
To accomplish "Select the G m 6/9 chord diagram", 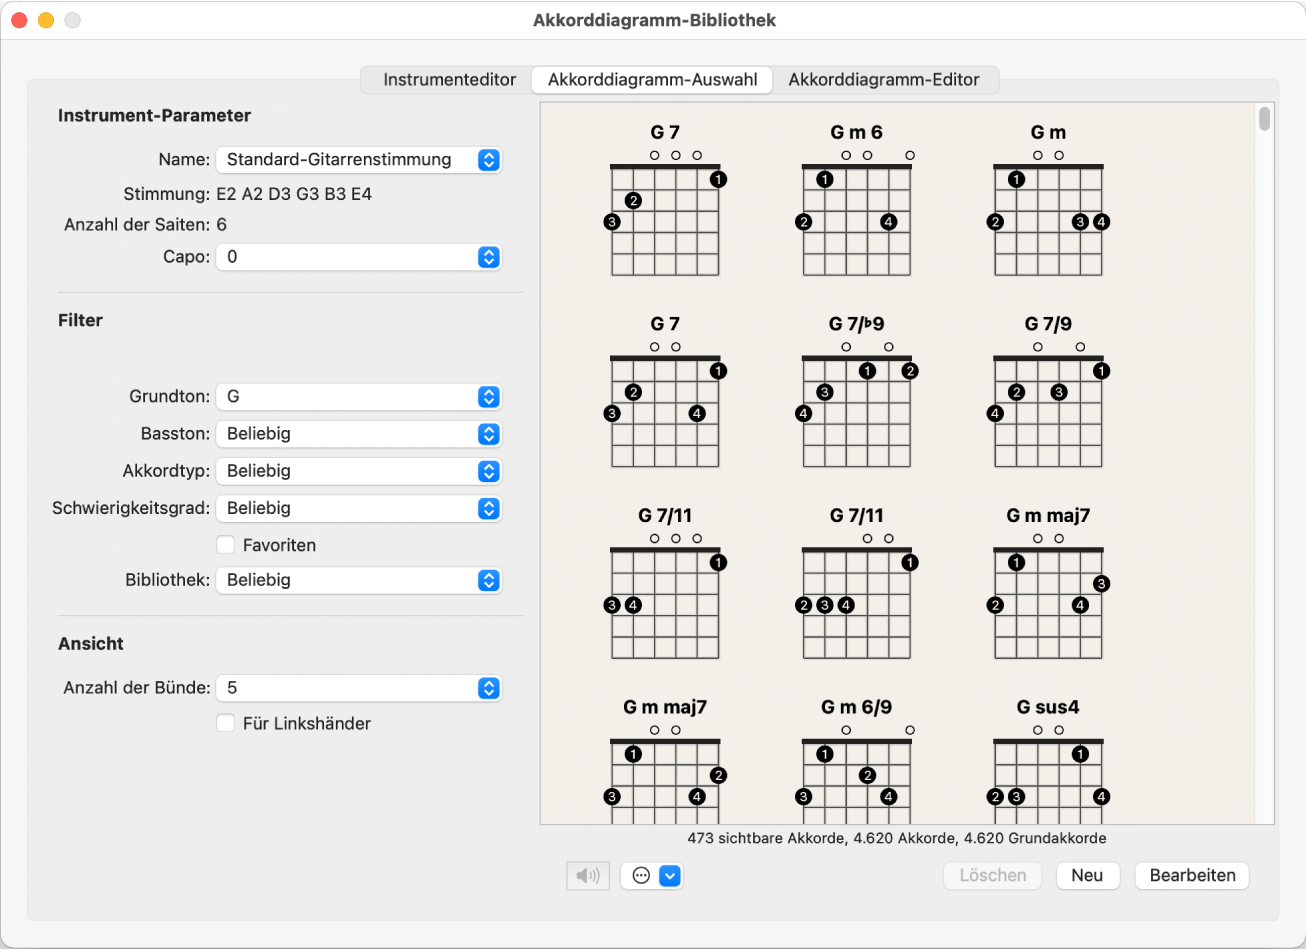I will [x=856, y=761].
